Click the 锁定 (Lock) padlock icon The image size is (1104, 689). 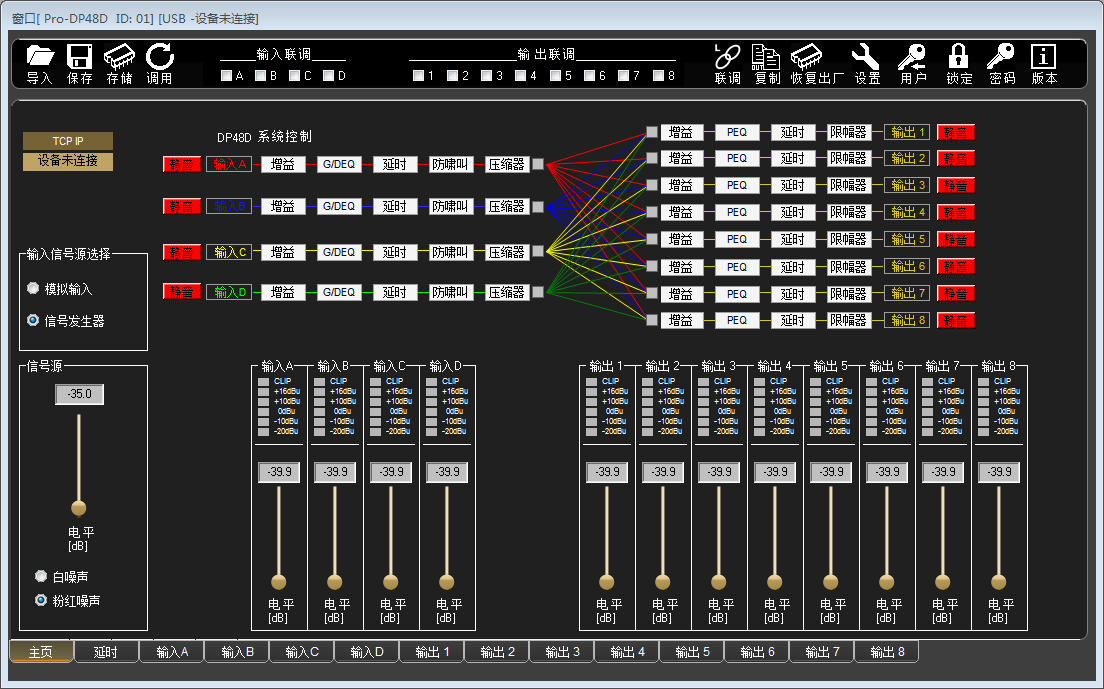[958, 56]
